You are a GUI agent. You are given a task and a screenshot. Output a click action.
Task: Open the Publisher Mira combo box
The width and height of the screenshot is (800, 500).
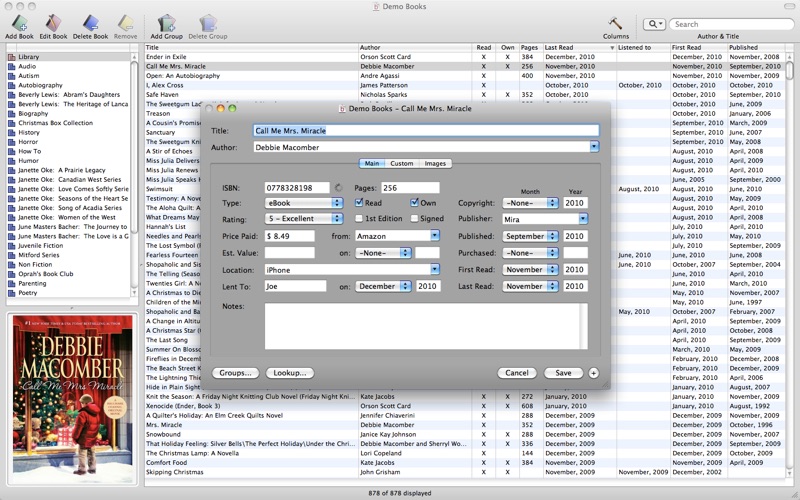point(582,218)
